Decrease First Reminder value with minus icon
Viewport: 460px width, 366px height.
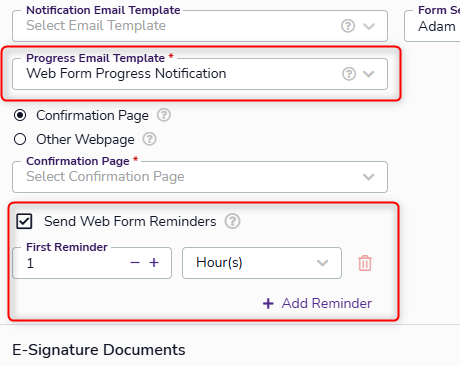tap(135, 263)
